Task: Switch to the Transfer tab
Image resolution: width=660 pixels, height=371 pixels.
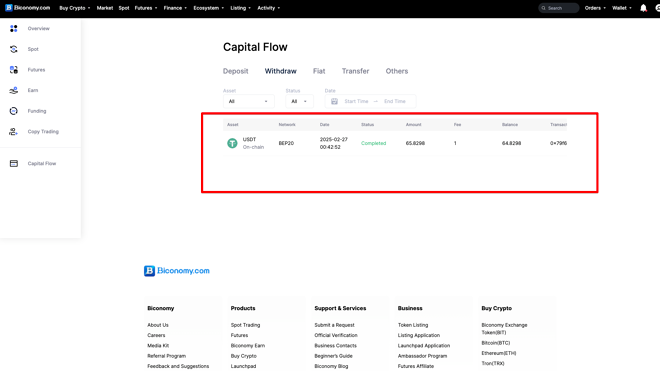Action: pos(355,71)
